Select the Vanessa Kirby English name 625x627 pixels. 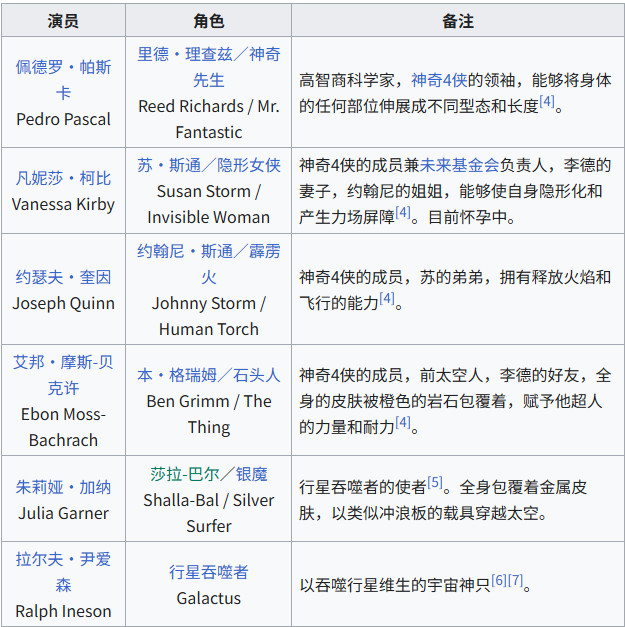tap(63, 204)
